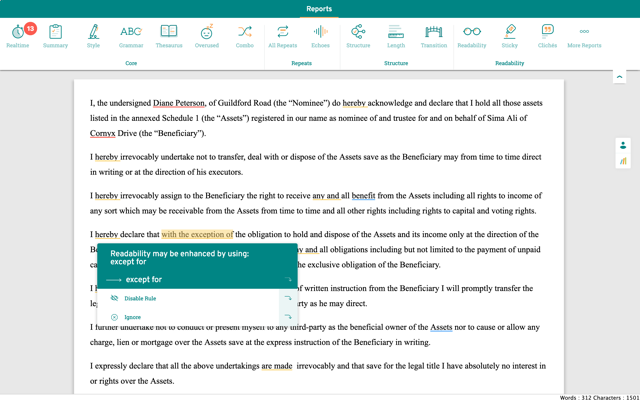The image size is (640, 400).
Task: Open the user profile side icon
Action: click(x=623, y=145)
